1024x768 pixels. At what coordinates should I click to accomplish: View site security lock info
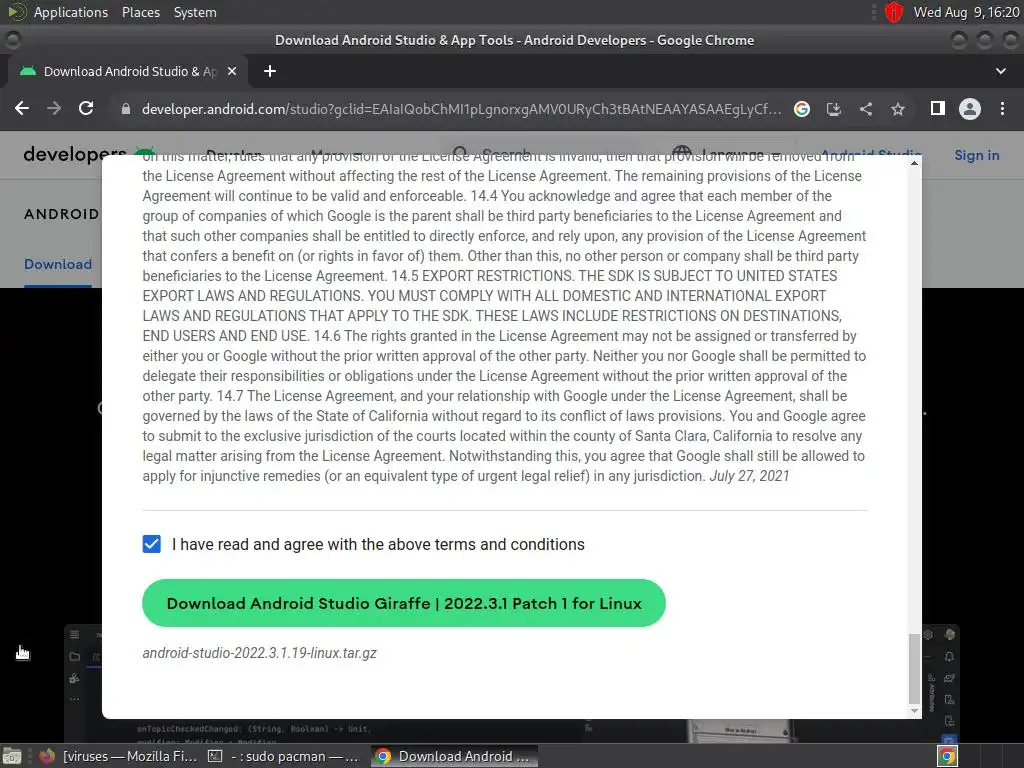[x=125, y=109]
